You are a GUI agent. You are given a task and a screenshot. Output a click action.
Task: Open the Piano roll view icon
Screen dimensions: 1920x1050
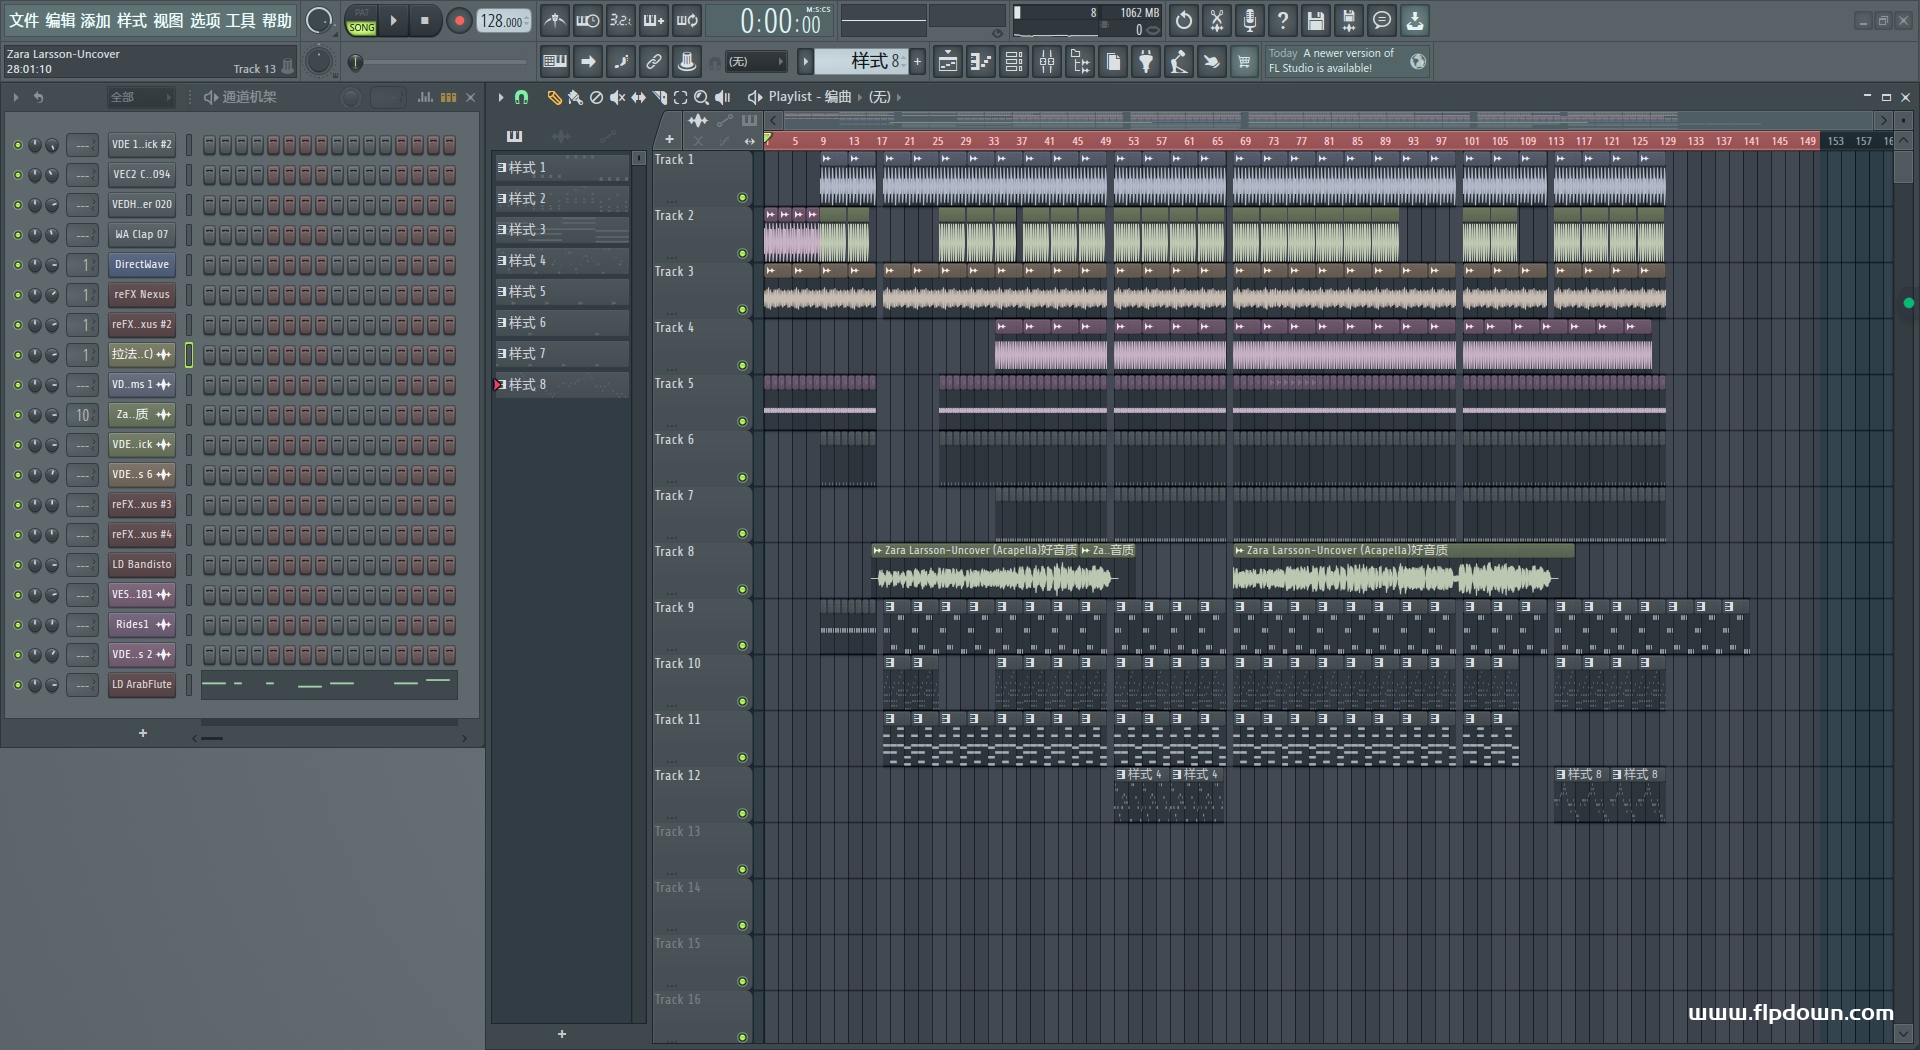tap(981, 62)
